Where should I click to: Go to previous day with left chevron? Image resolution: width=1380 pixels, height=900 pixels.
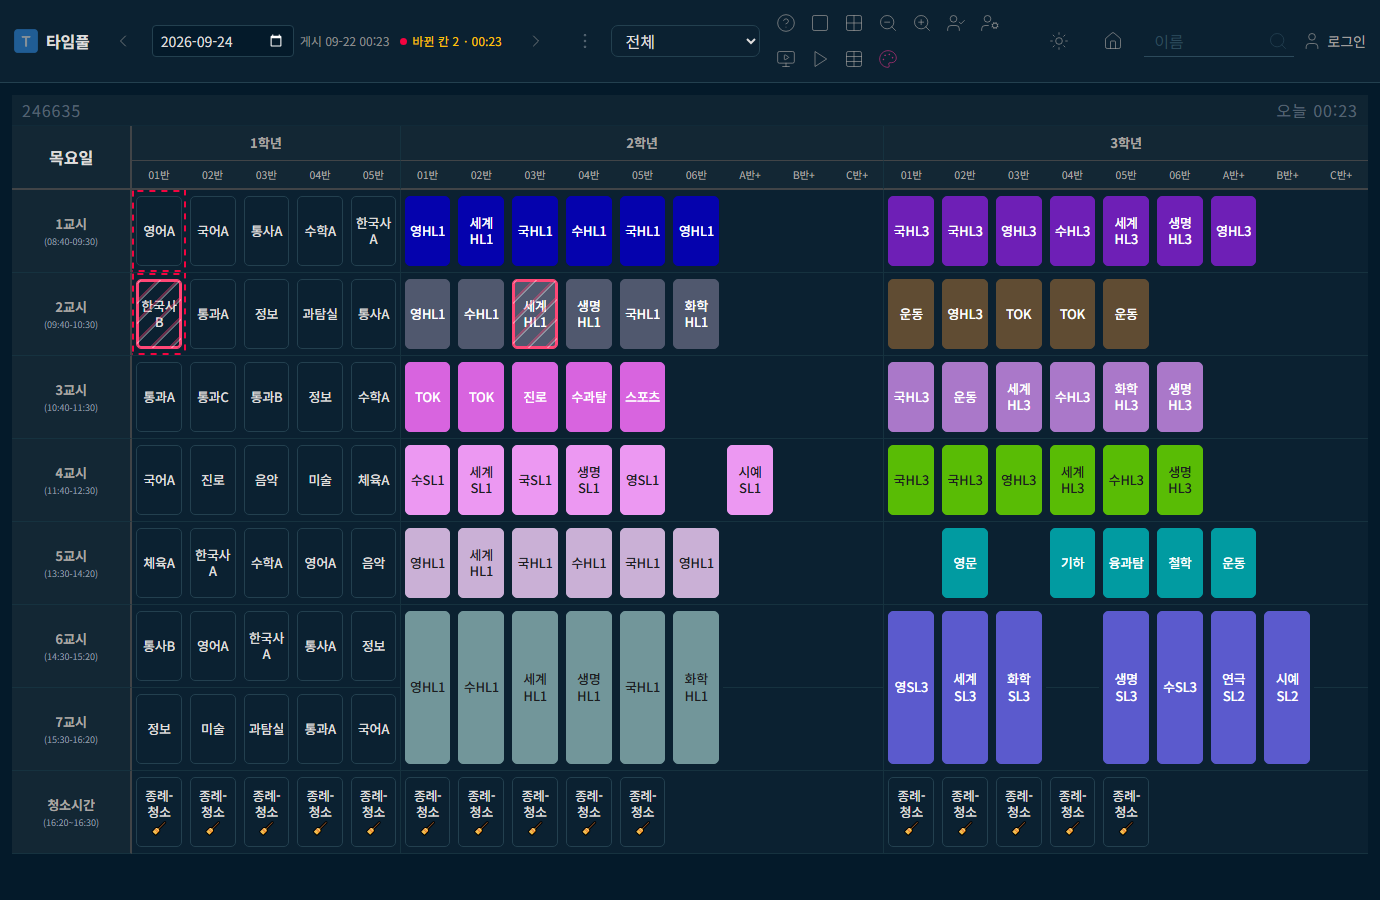[123, 41]
